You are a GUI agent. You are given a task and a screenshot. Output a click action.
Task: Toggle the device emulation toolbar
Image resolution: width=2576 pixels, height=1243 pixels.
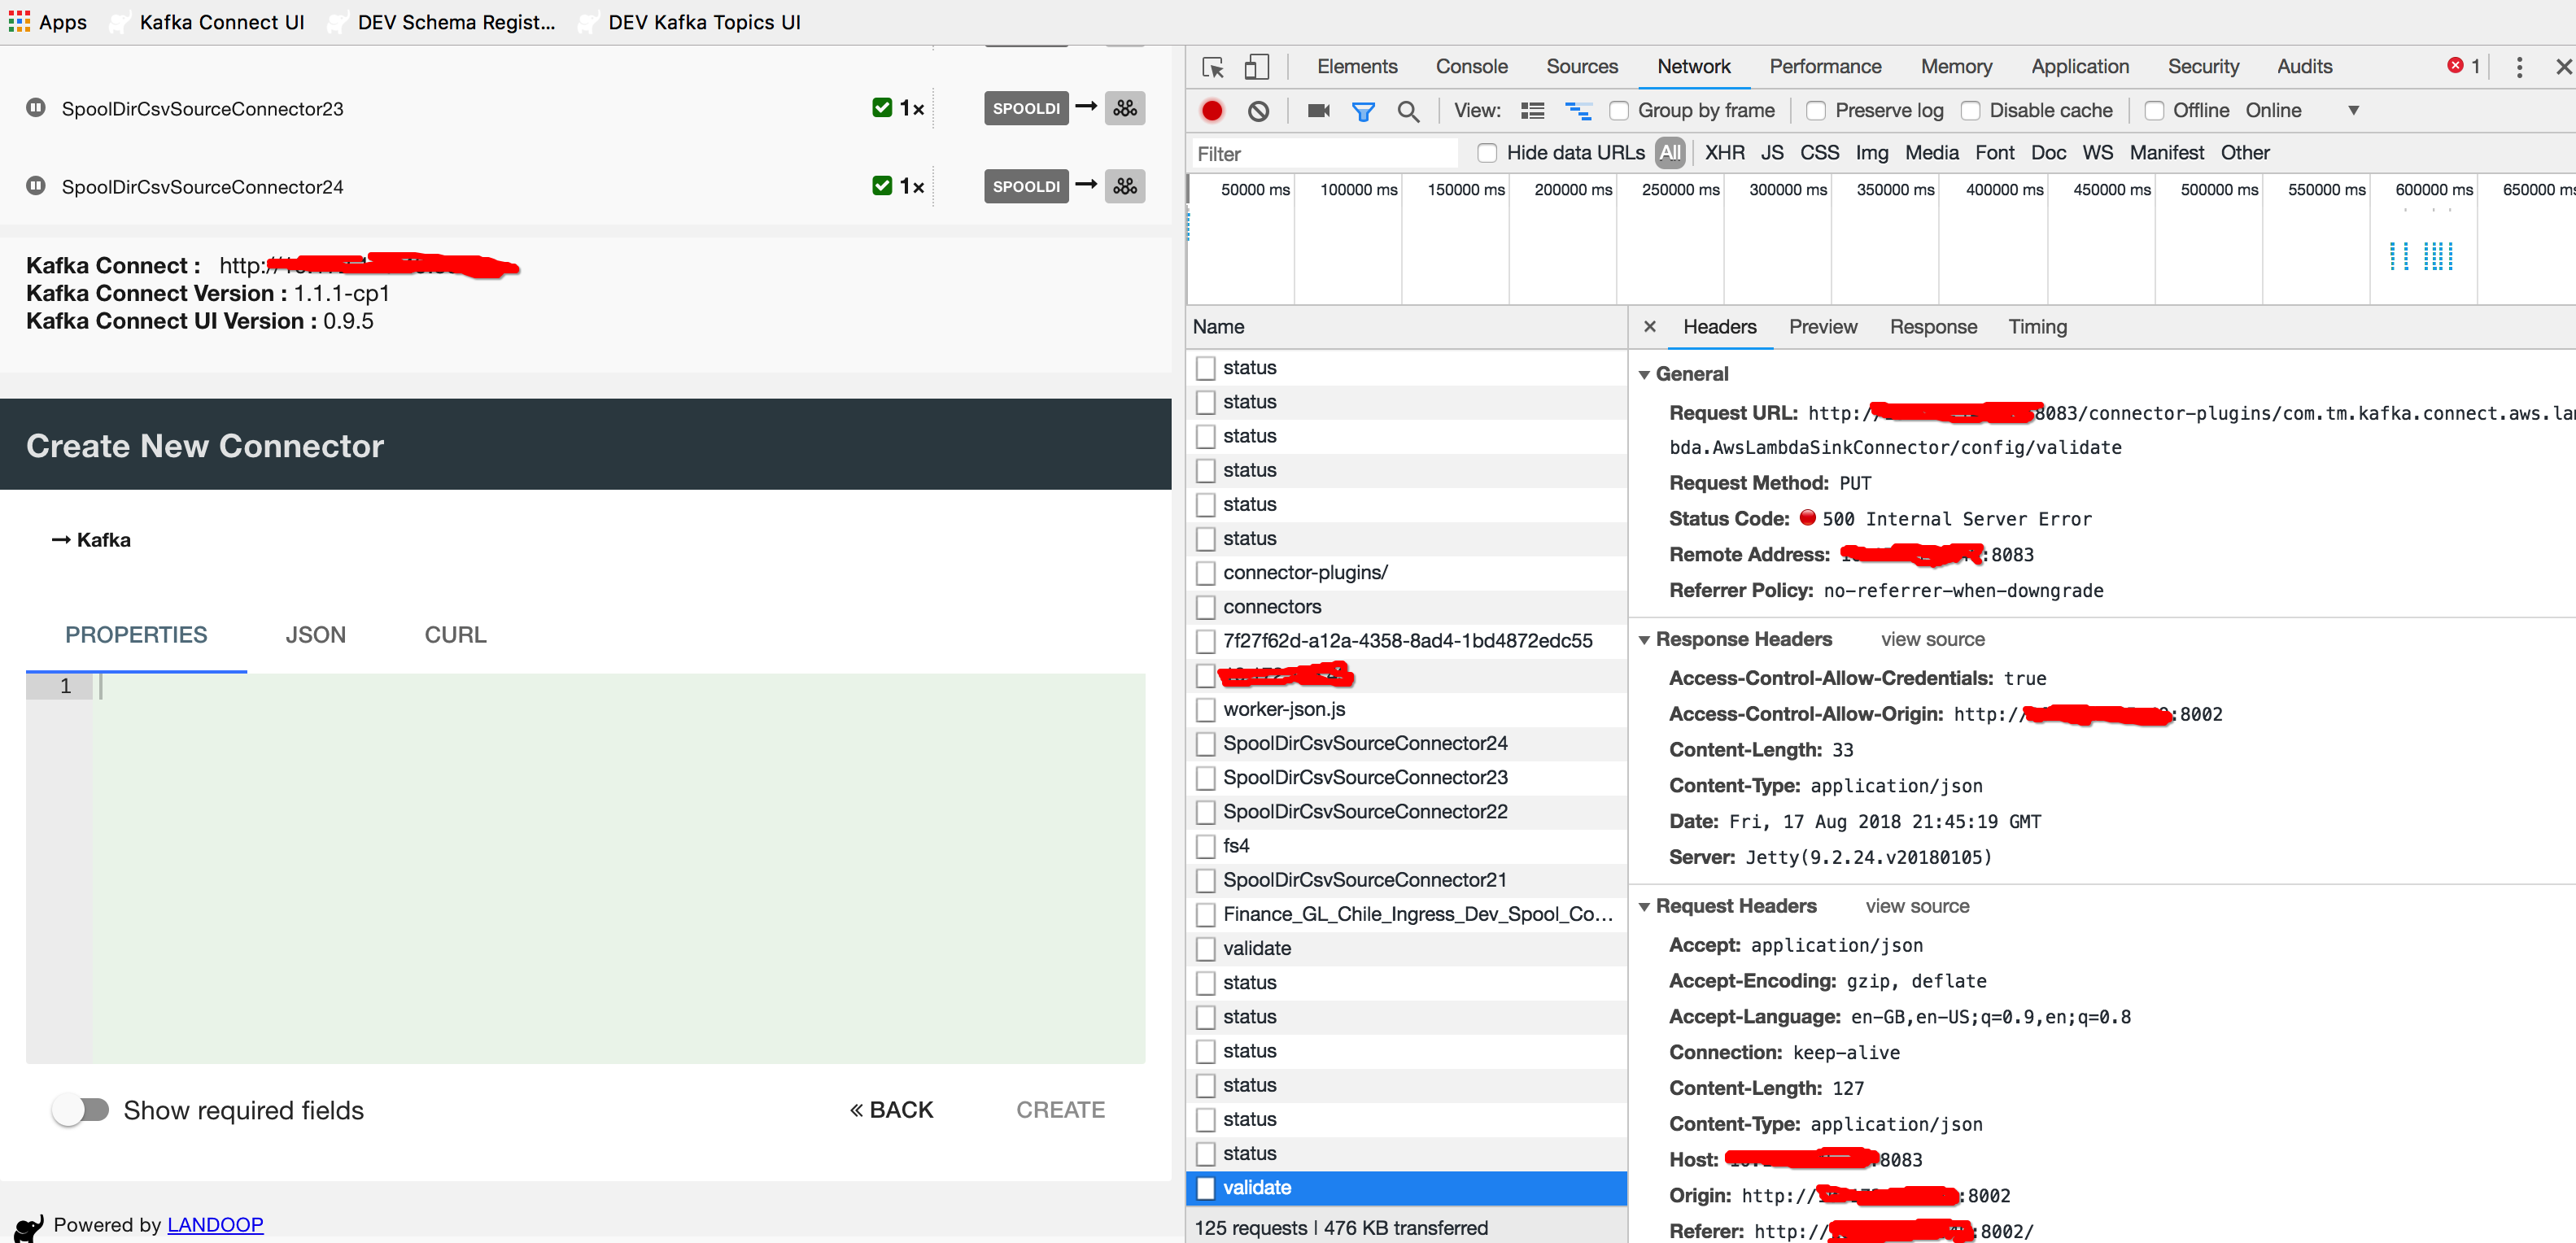(1256, 66)
